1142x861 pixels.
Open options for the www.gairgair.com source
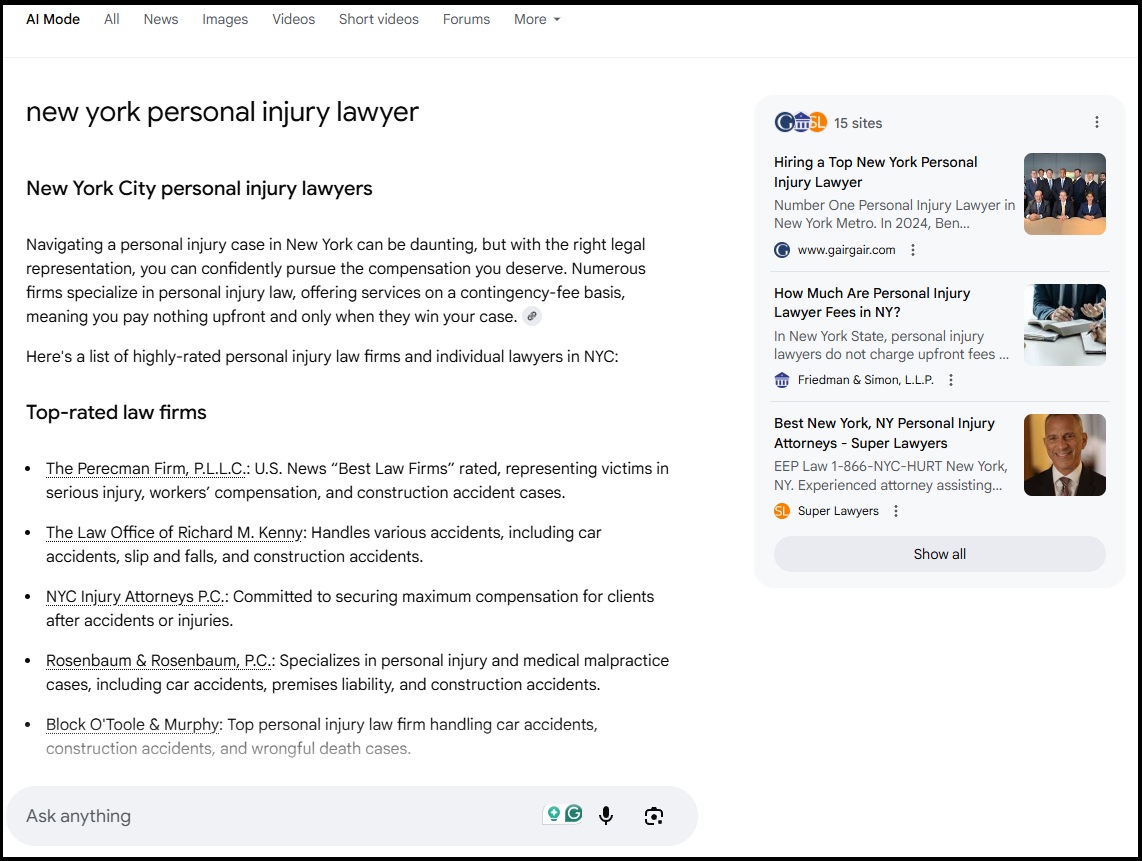coord(913,250)
